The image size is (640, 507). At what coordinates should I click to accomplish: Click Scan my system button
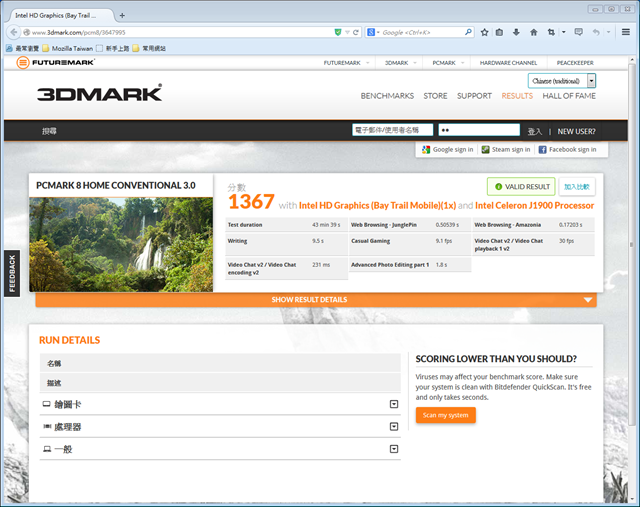pos(446,415)
